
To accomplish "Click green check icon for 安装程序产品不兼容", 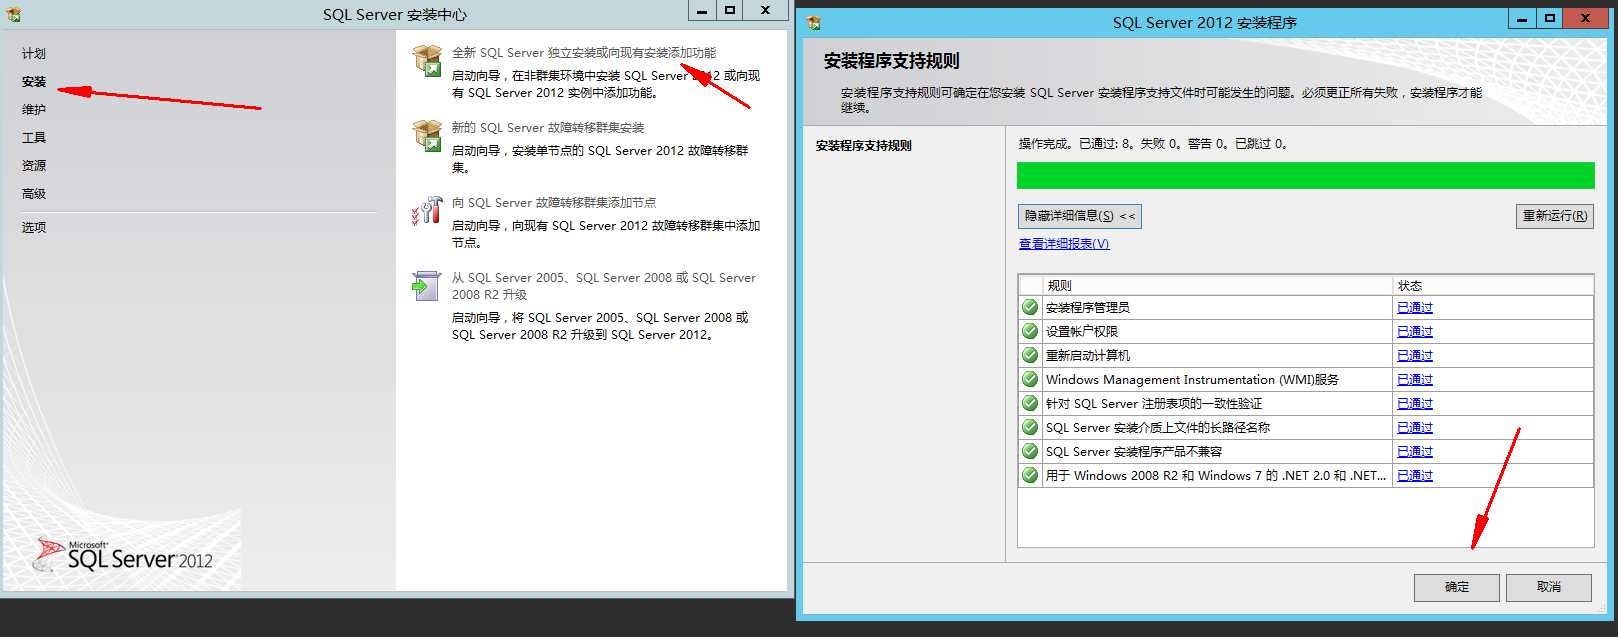I will [x=1030, y=451].
